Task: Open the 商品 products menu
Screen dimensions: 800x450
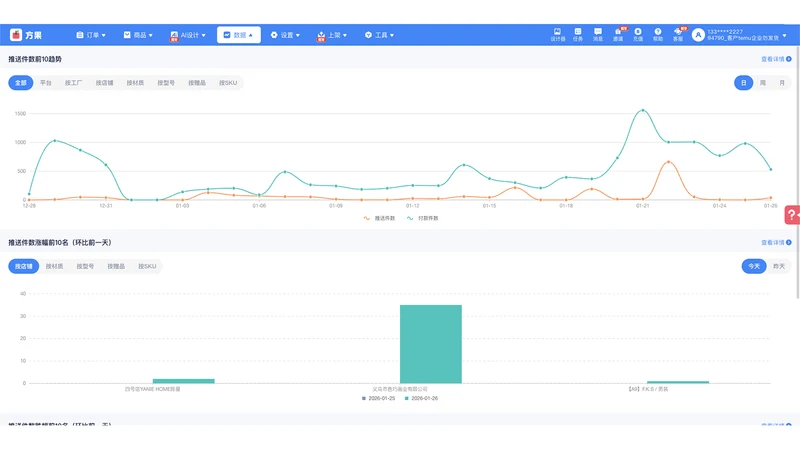Action: [138, 35]
